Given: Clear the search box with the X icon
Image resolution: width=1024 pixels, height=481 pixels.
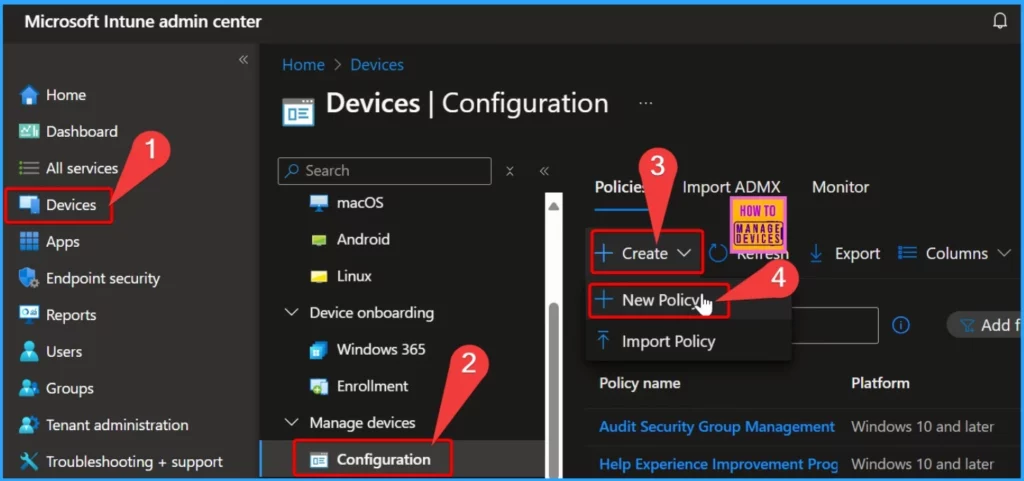Looking at the screenshot, I should [510, 171].
